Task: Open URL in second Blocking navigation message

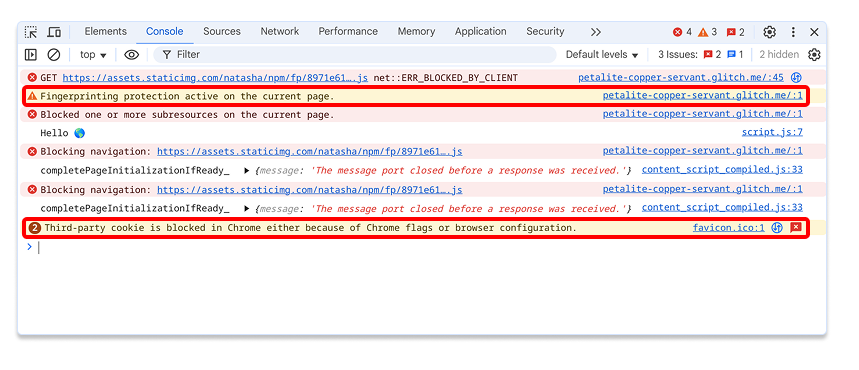Action: (x=310, y=190)
